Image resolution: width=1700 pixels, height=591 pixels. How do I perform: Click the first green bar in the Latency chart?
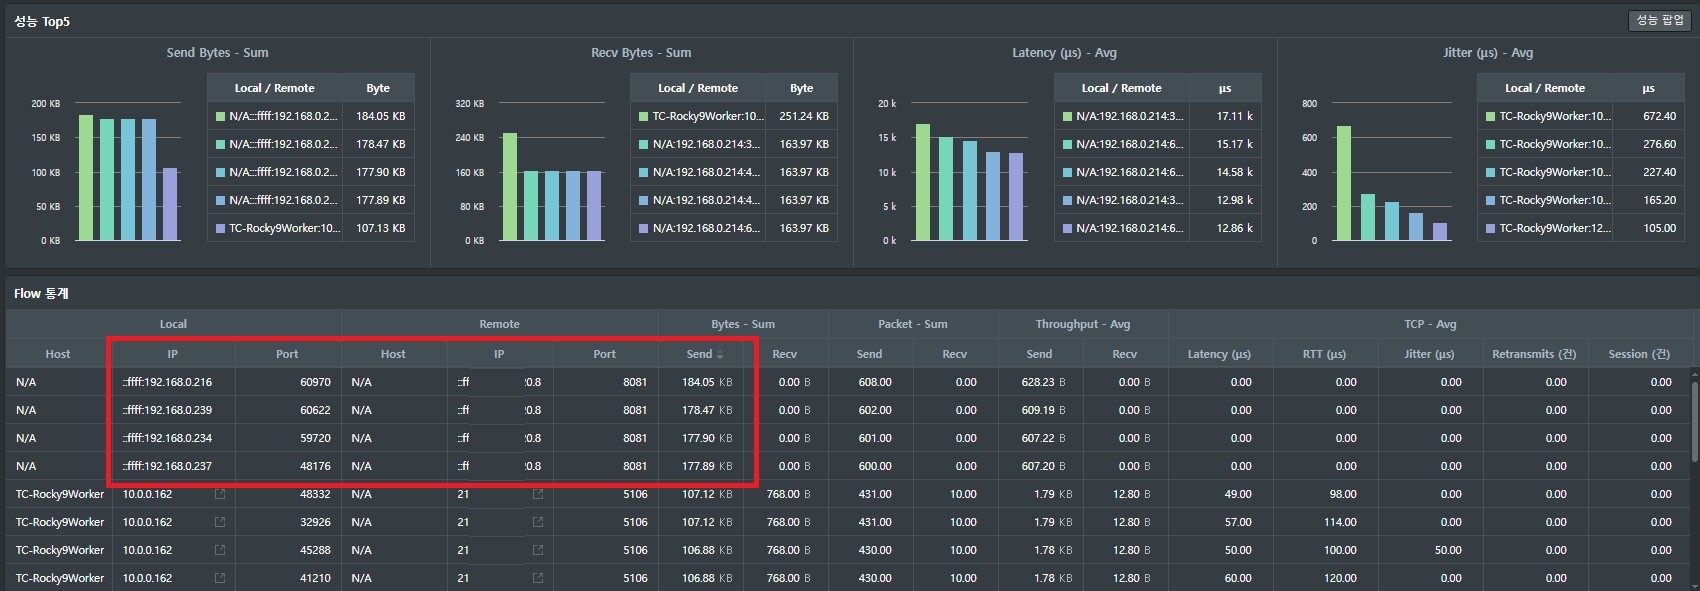(924, 182)
